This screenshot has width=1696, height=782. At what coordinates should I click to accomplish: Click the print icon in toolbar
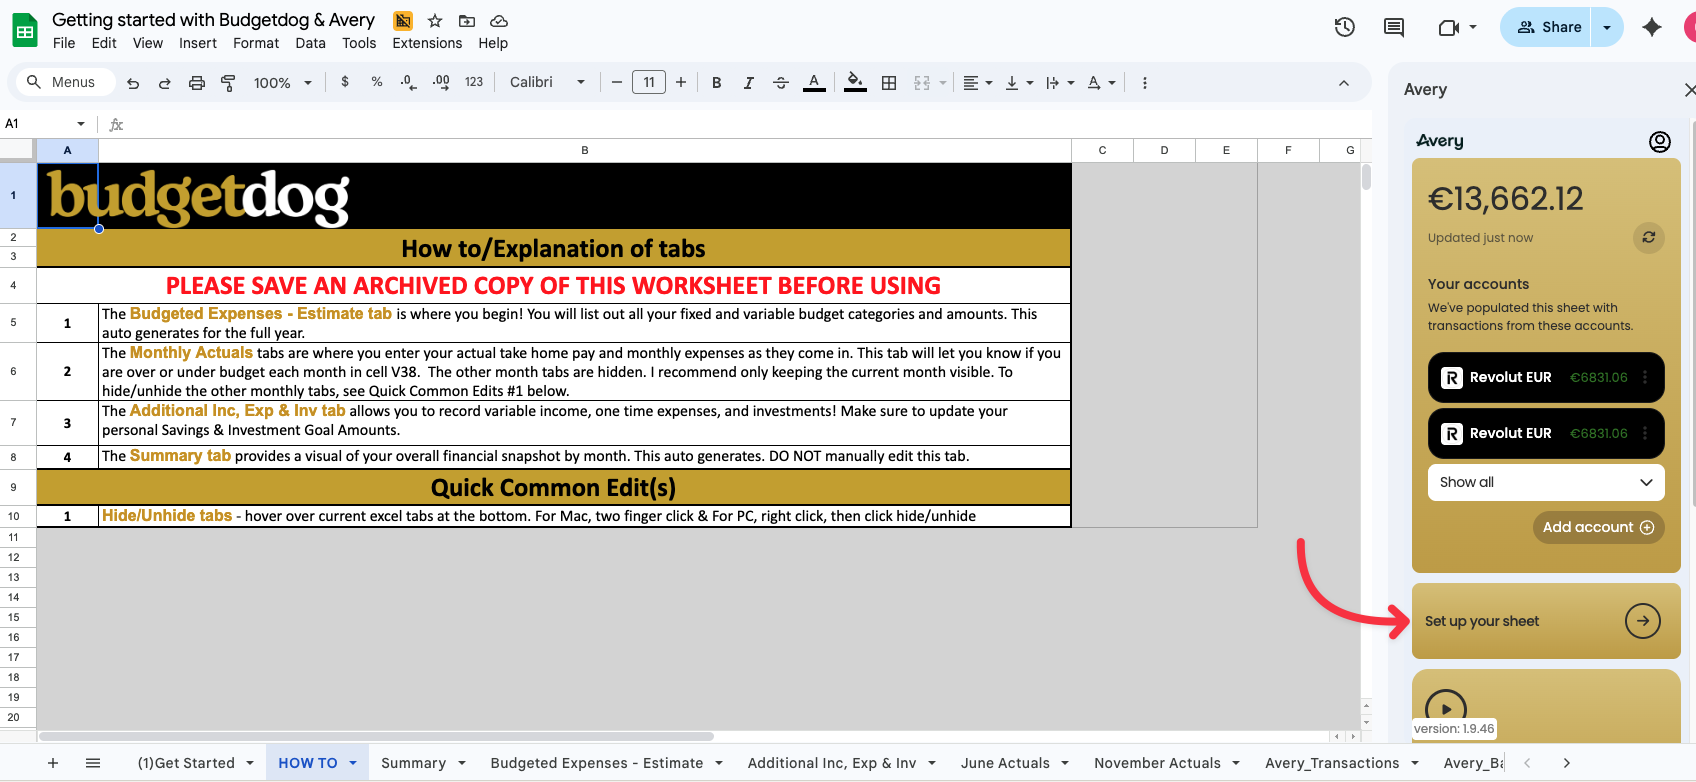click(x=197, y=83)
